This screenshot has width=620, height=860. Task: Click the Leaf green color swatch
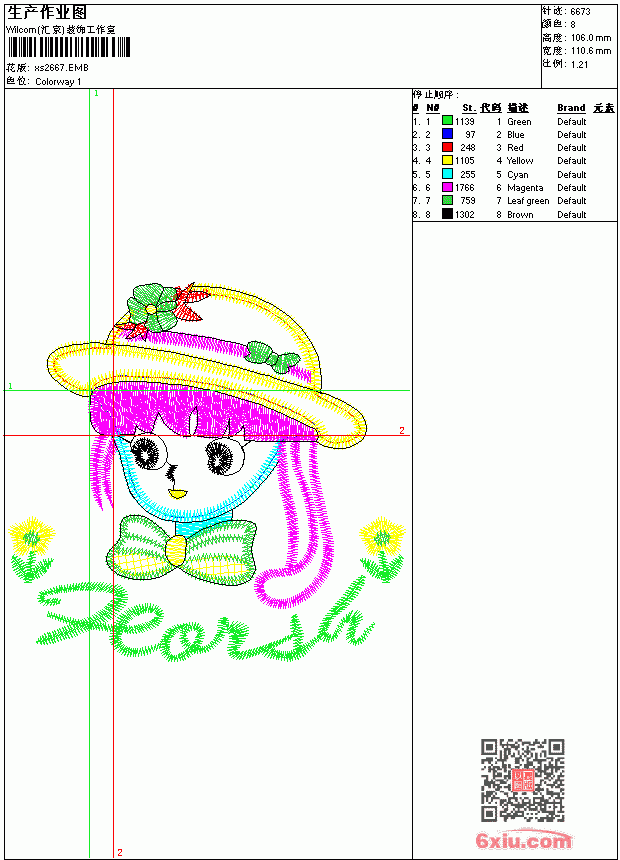pos(447,200)
